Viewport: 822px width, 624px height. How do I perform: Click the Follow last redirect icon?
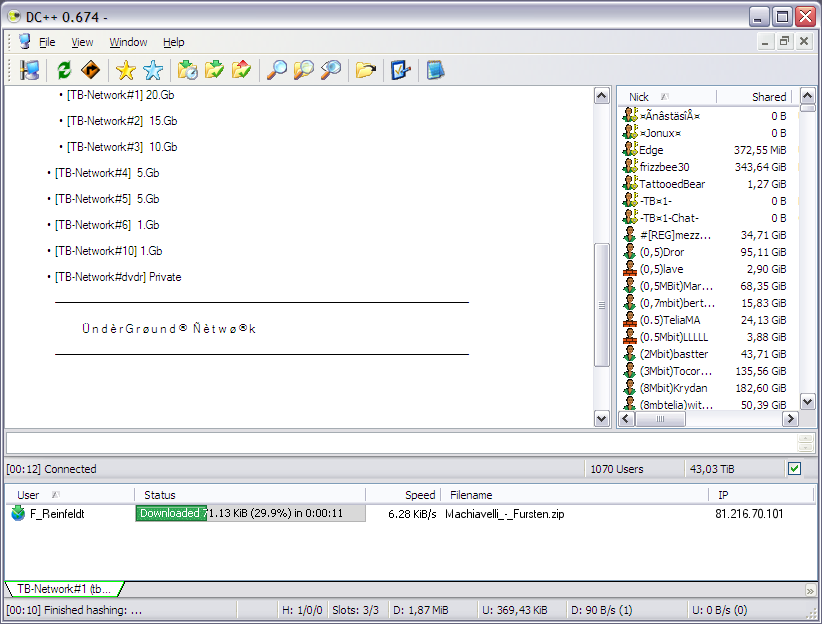[91, 70]
